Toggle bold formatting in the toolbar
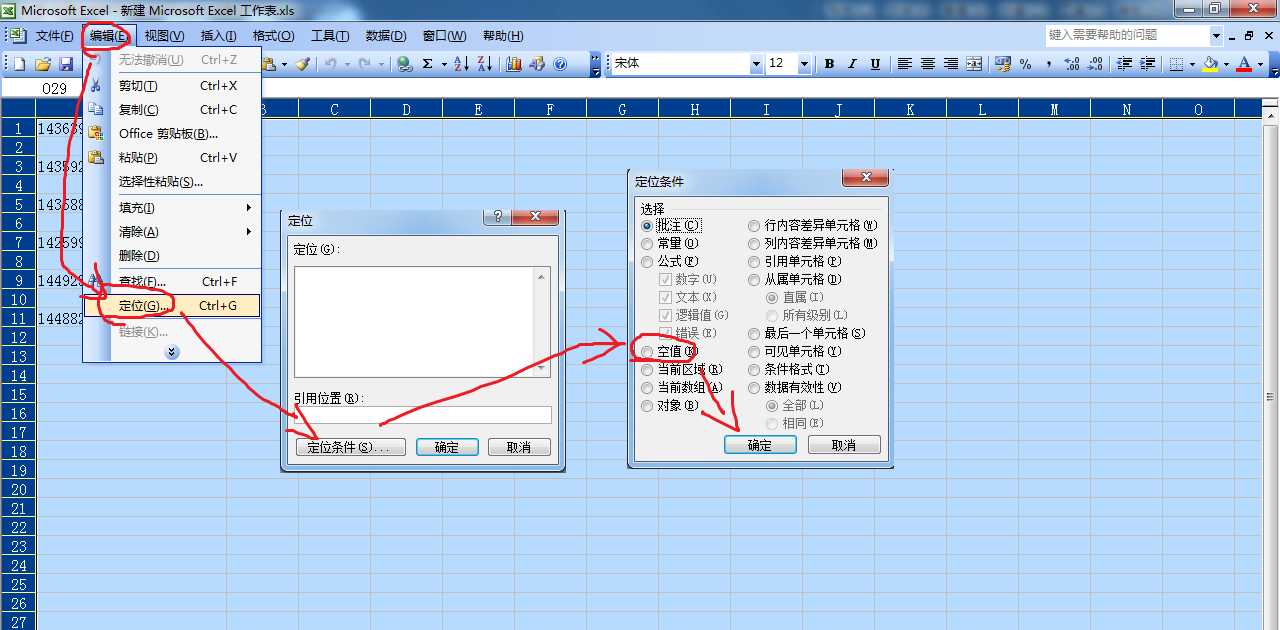This screenshot has width=1280, height=630. tap(829, 64)
